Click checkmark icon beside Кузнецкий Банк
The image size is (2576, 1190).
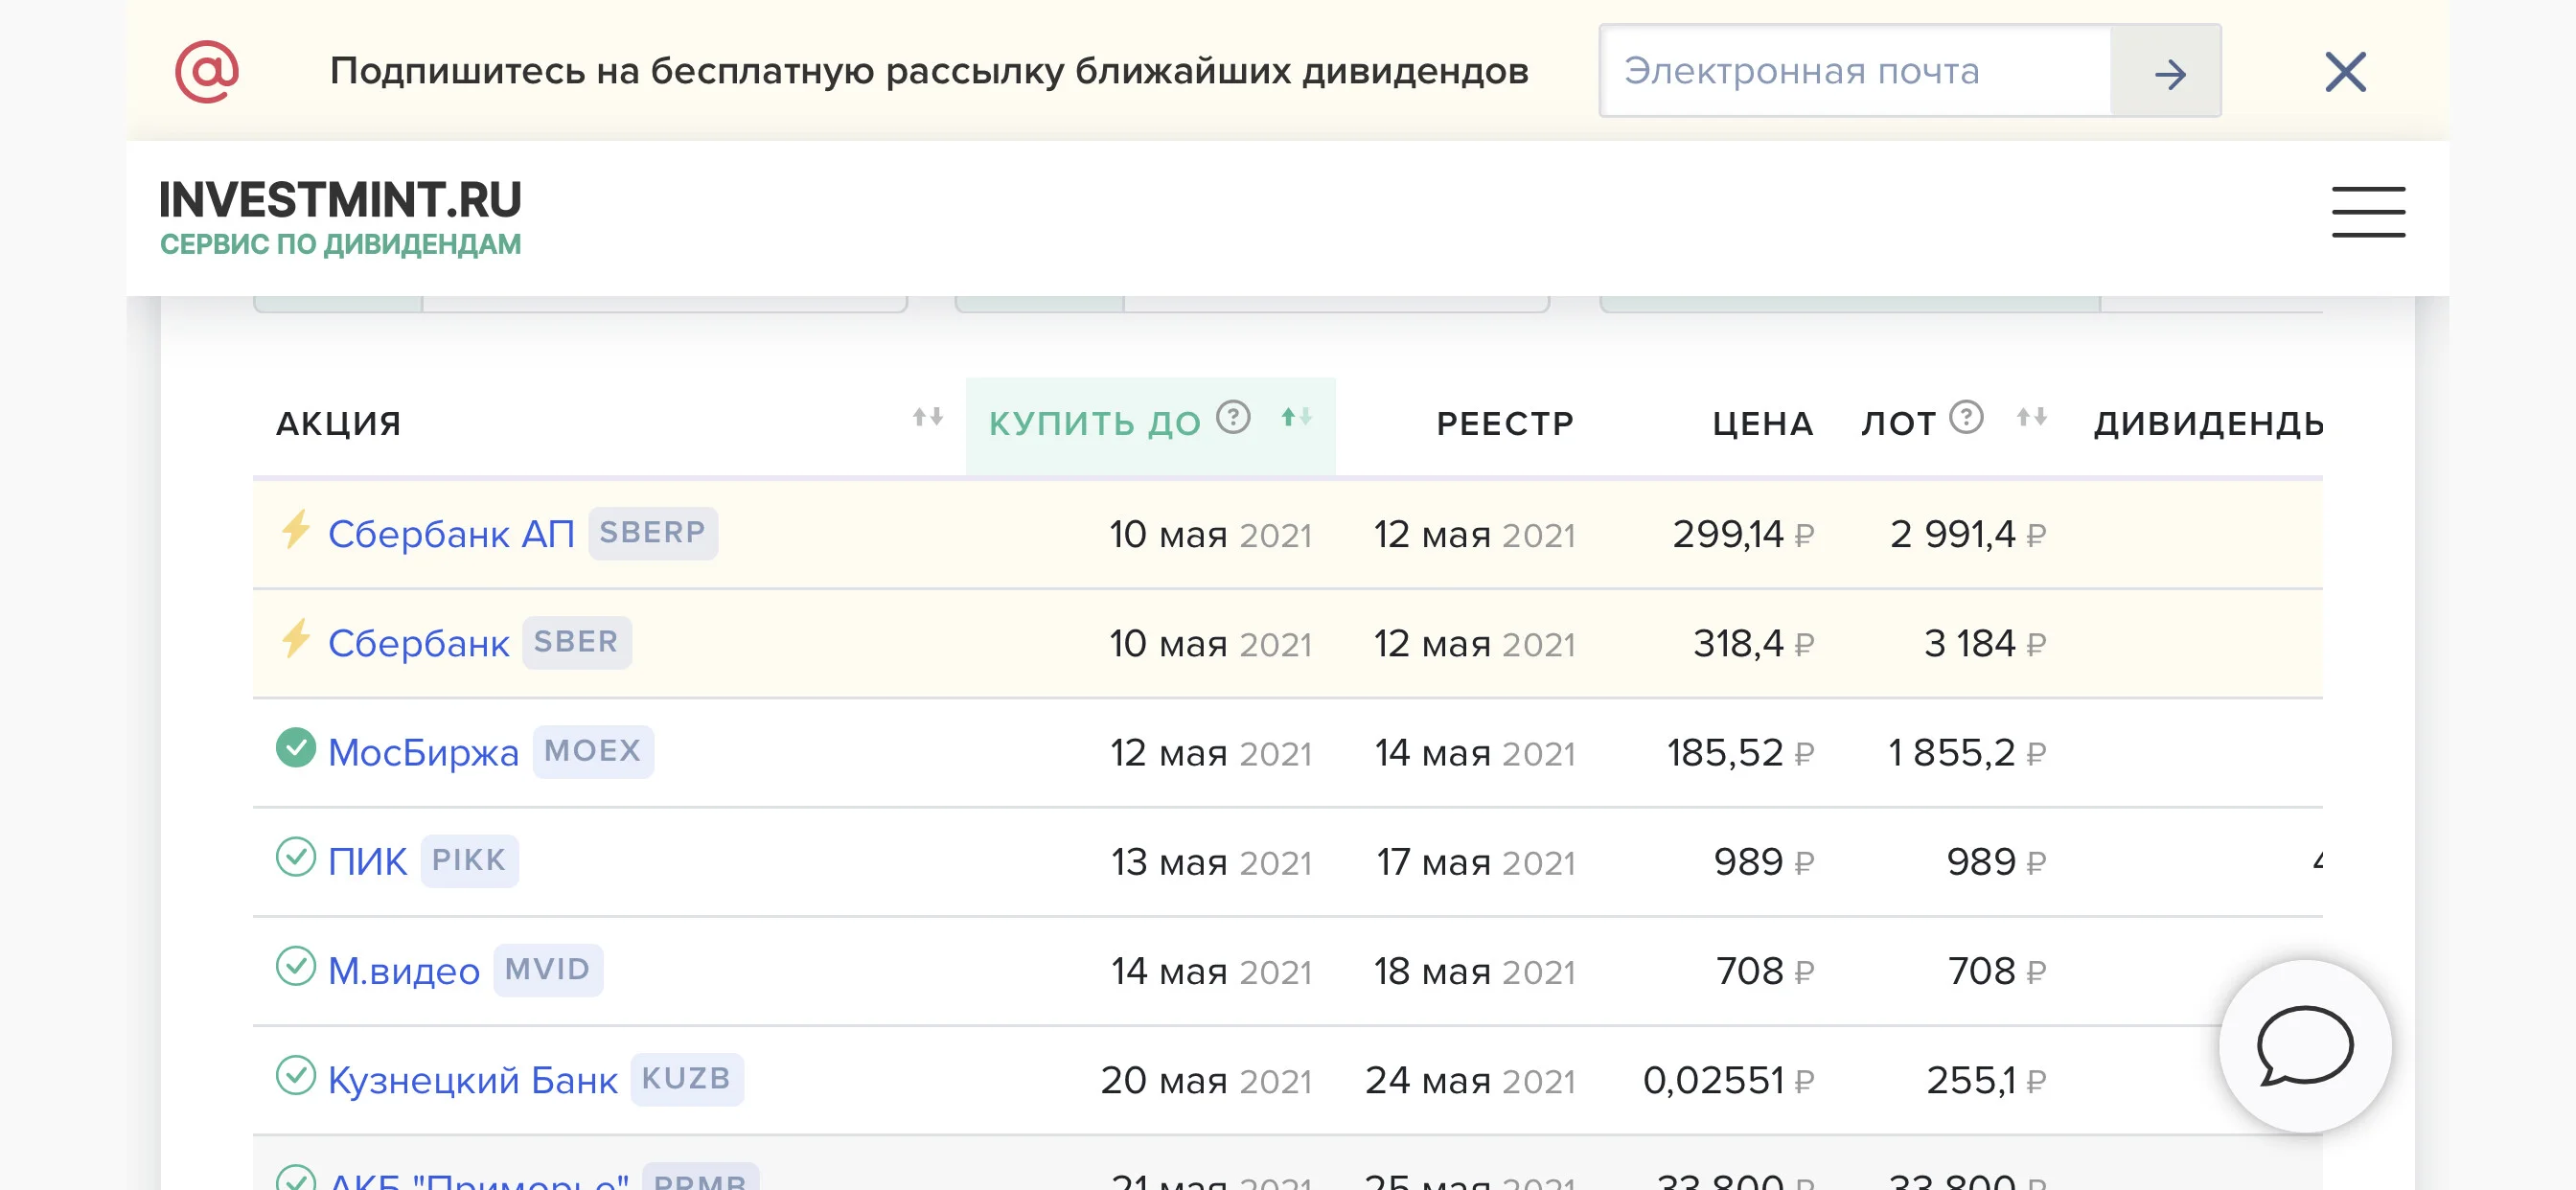coord(295,1075)
